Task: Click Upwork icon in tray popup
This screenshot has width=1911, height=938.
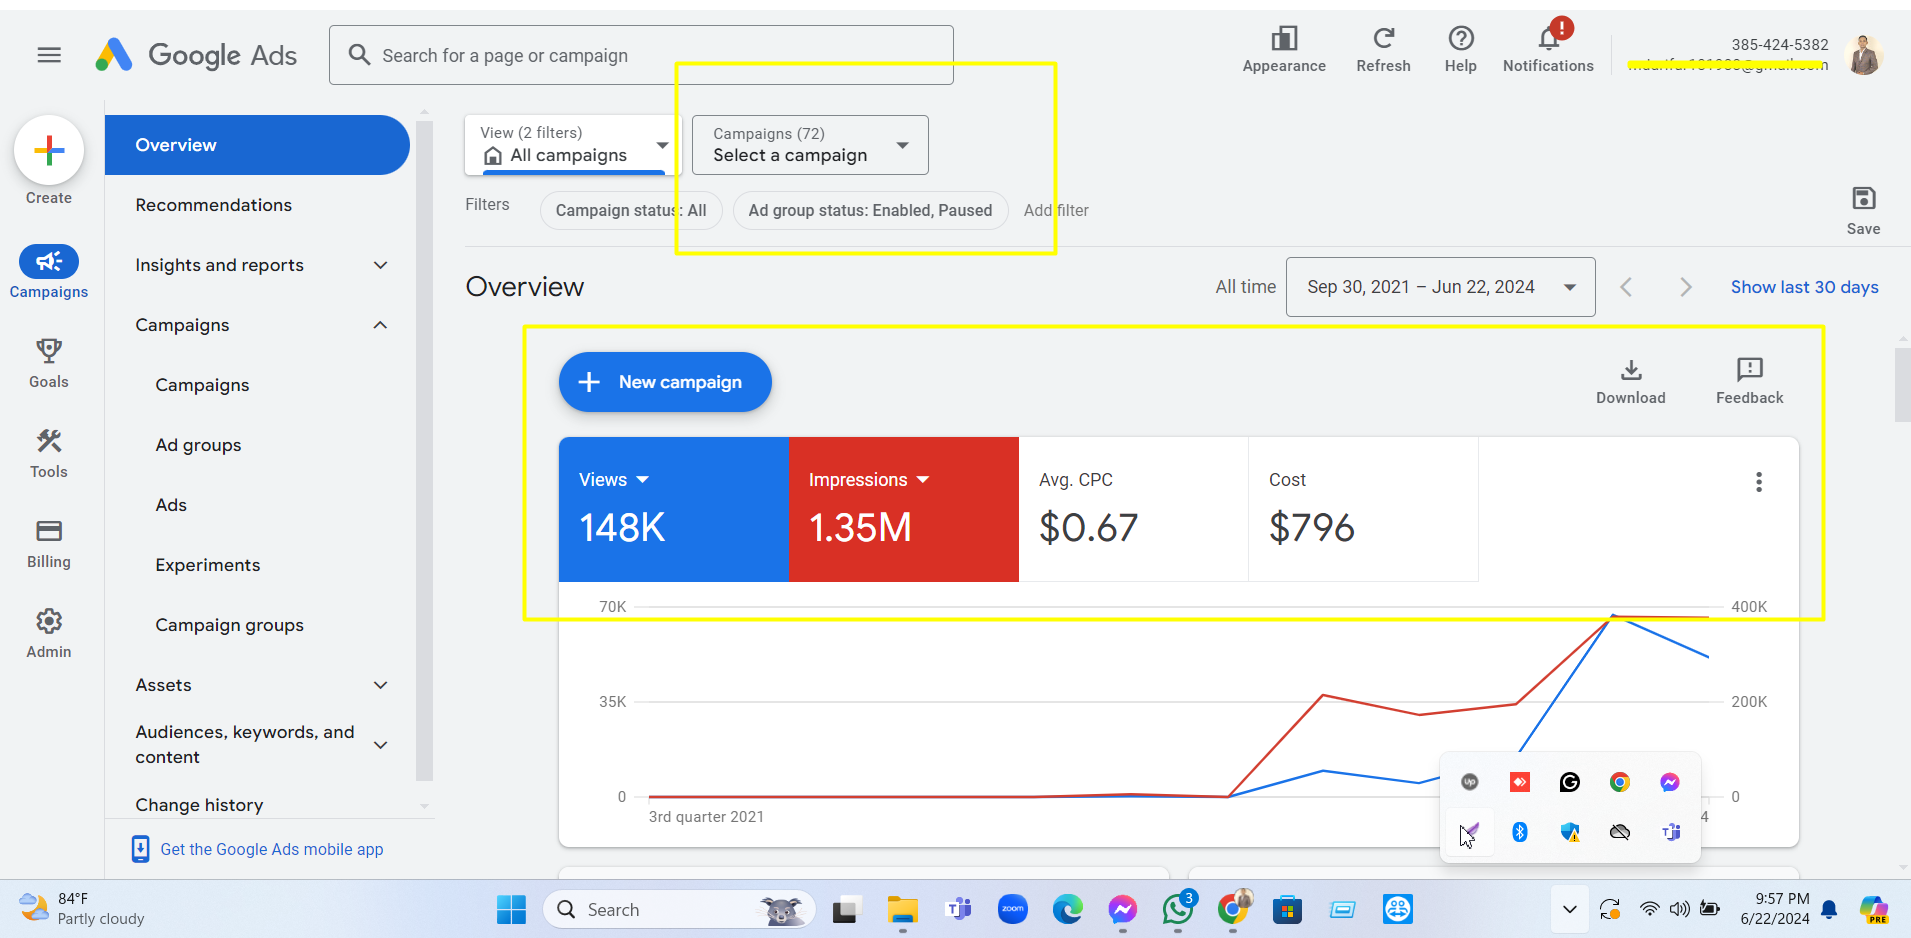Action: click(x=1469, y=782)
